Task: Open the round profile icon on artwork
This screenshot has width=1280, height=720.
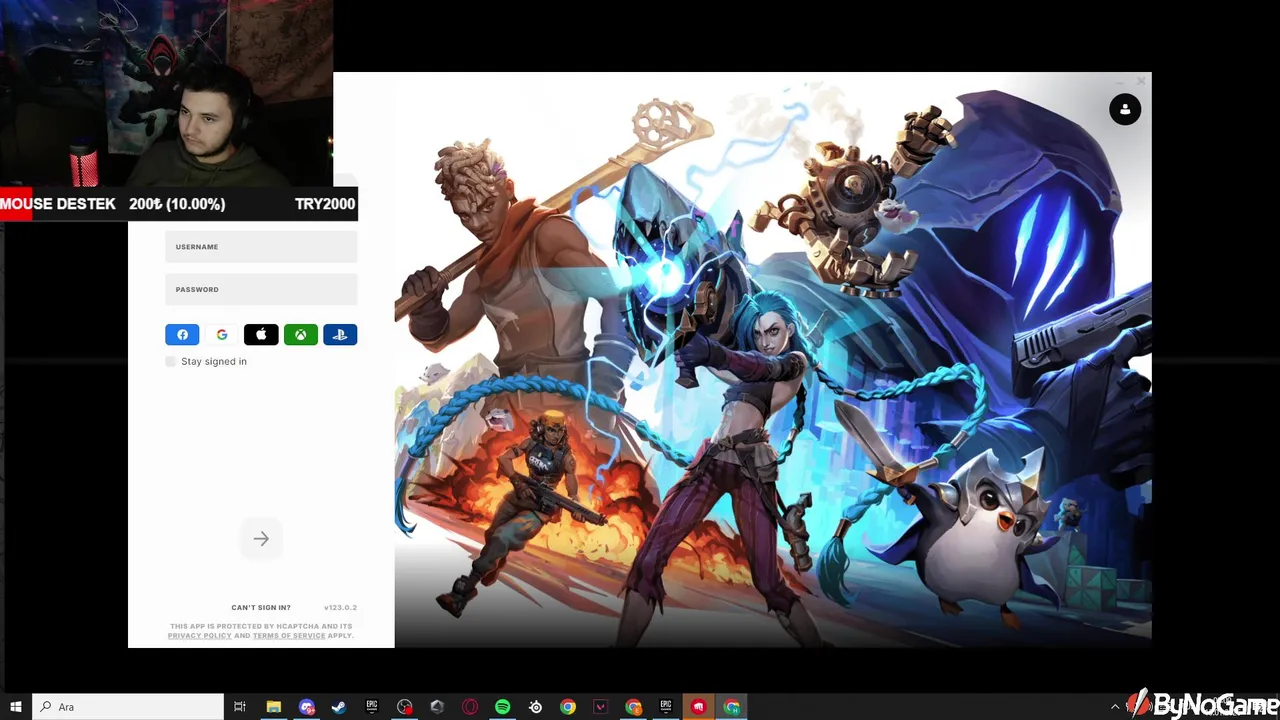Action: click(x=1125, y=110)
